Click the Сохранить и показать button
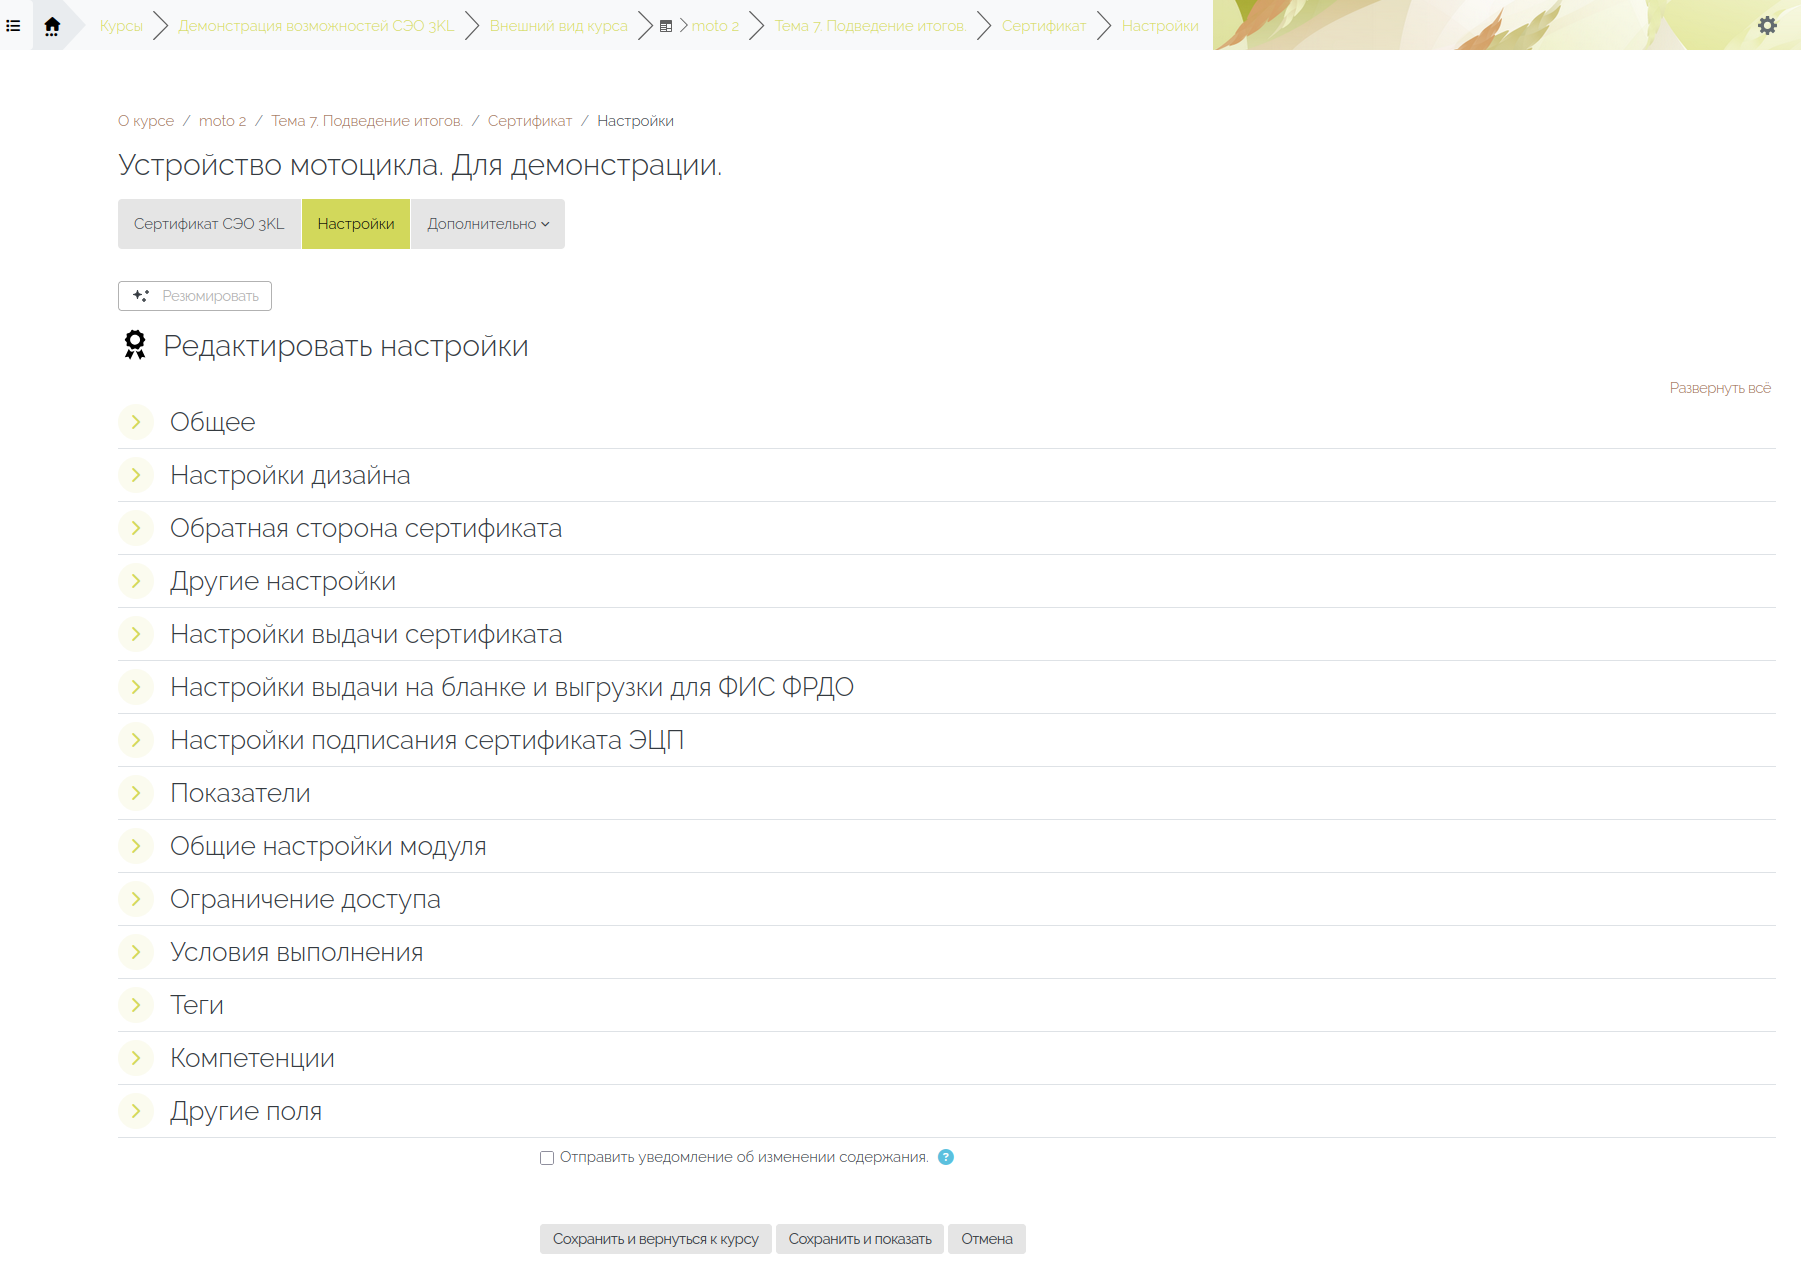This screenshot has height=1288, width=1801. click(860, 1239)
